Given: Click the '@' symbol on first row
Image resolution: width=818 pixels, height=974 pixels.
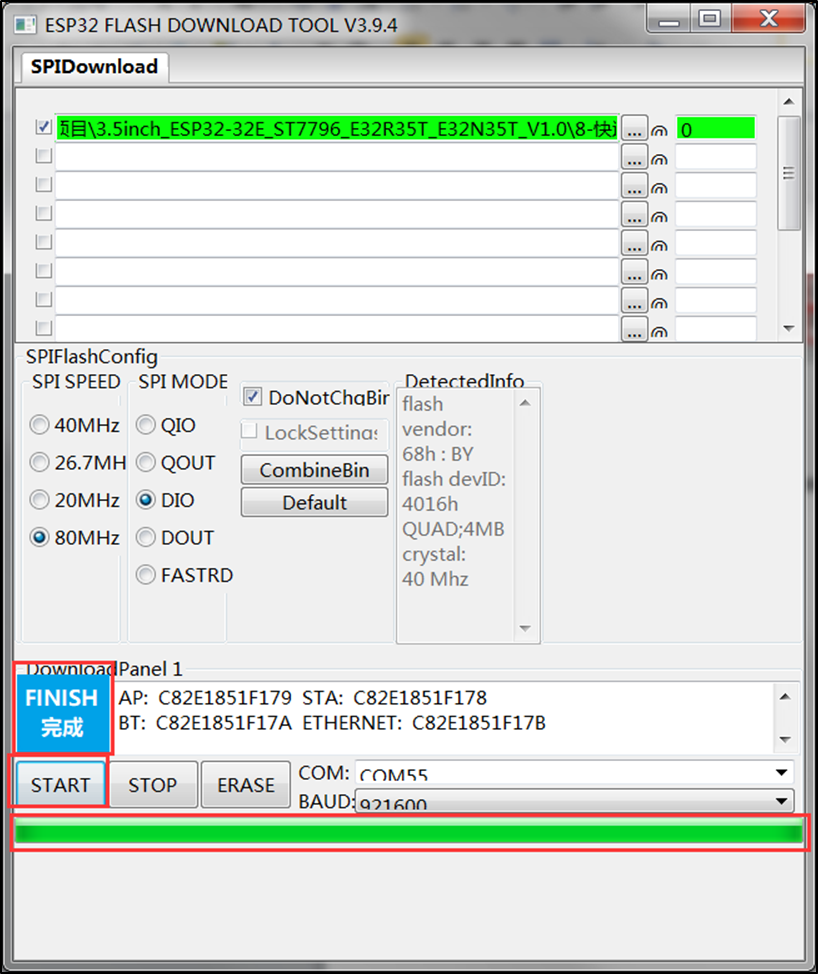Looking at the screenshot, I should [659, 130].
